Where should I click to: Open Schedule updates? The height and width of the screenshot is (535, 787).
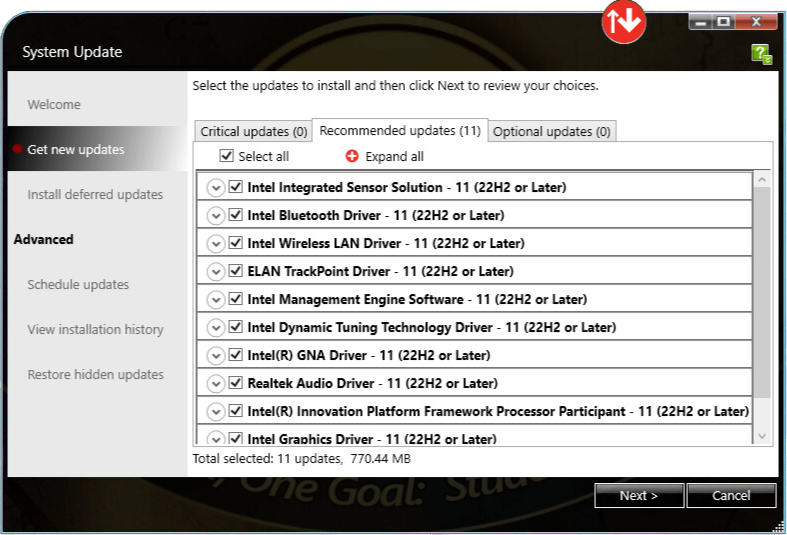point(78,284)
